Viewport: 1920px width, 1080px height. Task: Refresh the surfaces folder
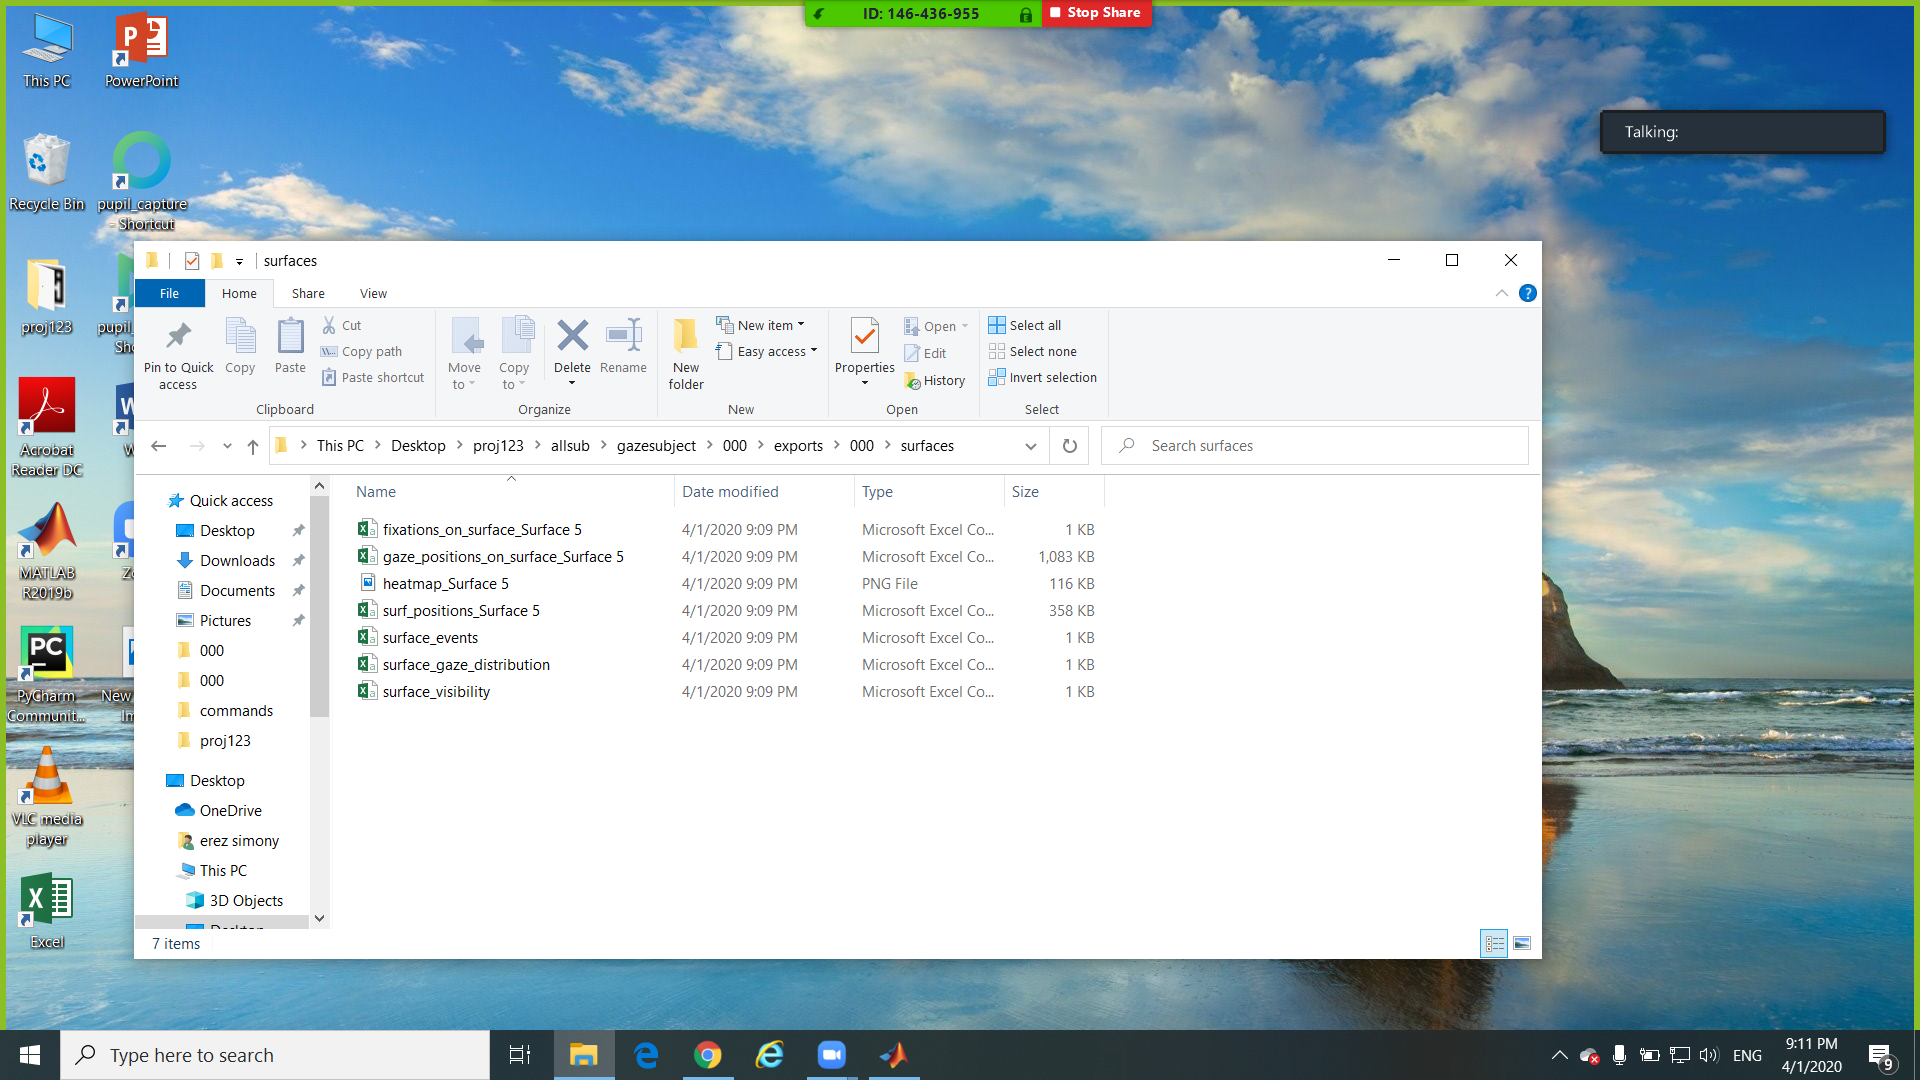click(x=1069, y=446)
